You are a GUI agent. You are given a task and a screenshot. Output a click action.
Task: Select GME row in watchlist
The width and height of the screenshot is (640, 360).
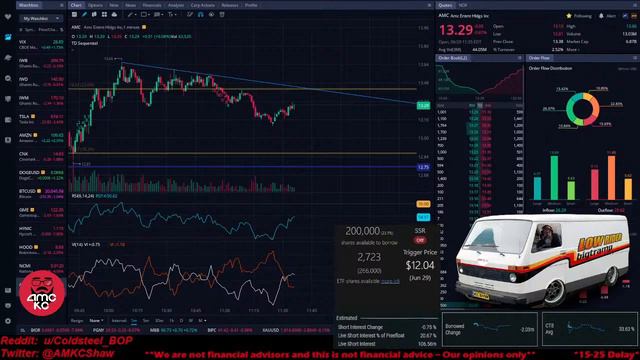click(41, 212)
